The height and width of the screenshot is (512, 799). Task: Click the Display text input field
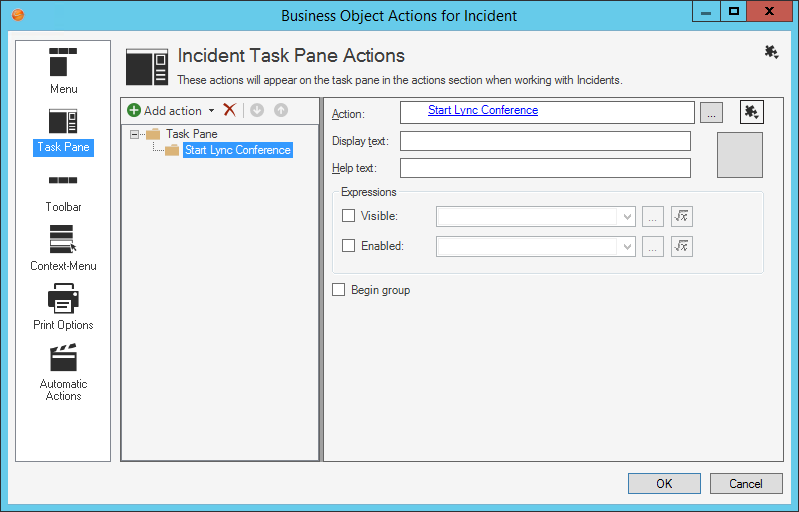point(545,141)
